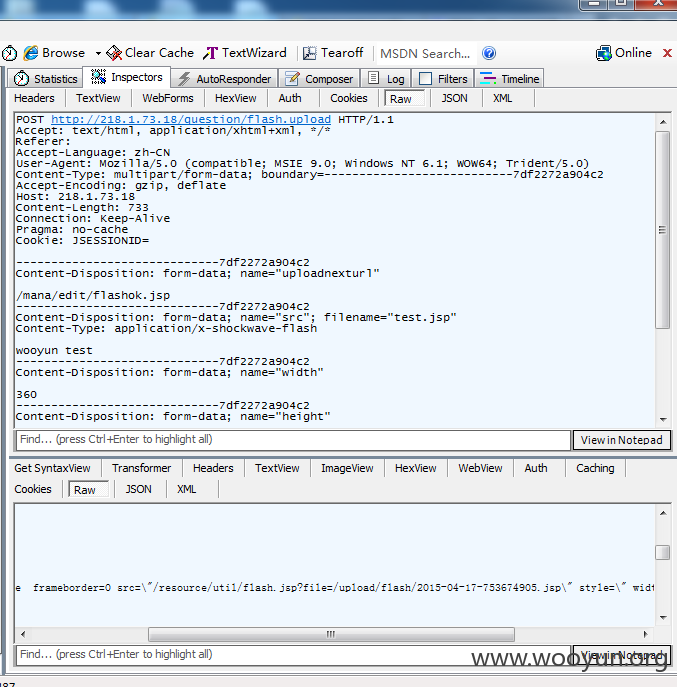This screenshot has width=677, height=687.
Task: Open the flash.upload URL link
Action: [x=191, y=119]
